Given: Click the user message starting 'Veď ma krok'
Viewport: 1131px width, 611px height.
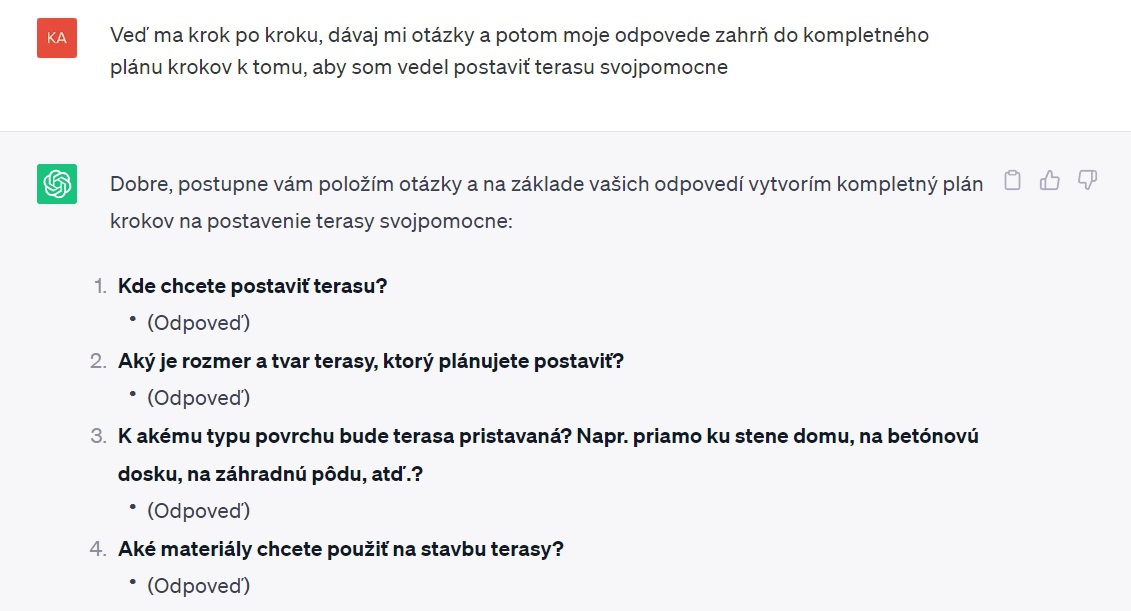Looking at the screenshot, I should [519, 51].
